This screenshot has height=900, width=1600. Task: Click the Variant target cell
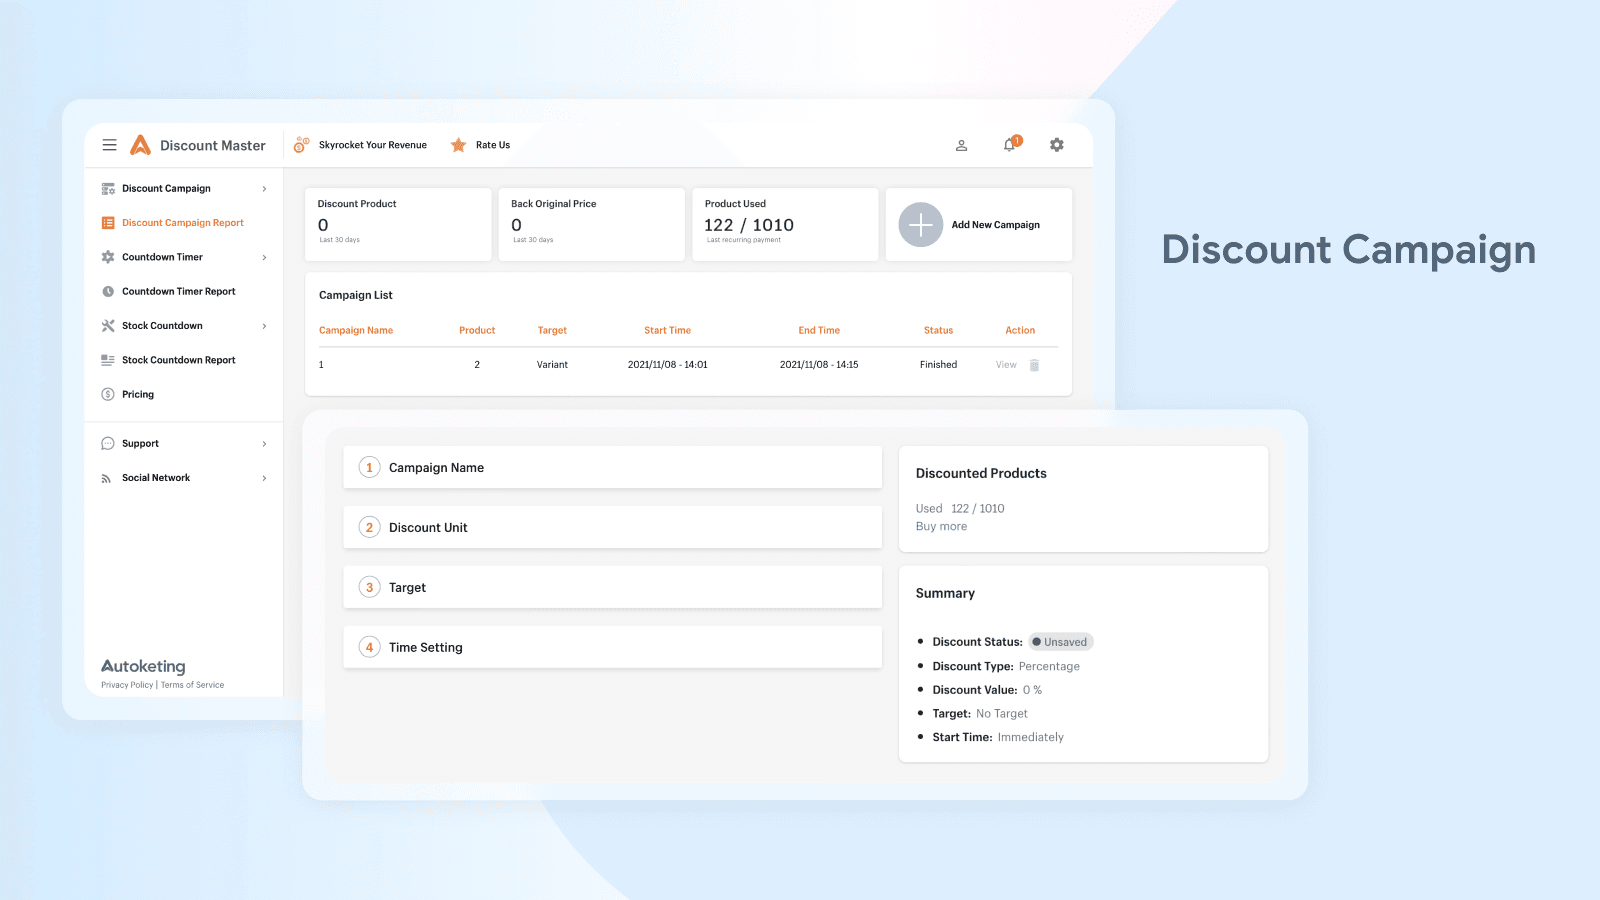pyautogui.click(x=552, y=365)
